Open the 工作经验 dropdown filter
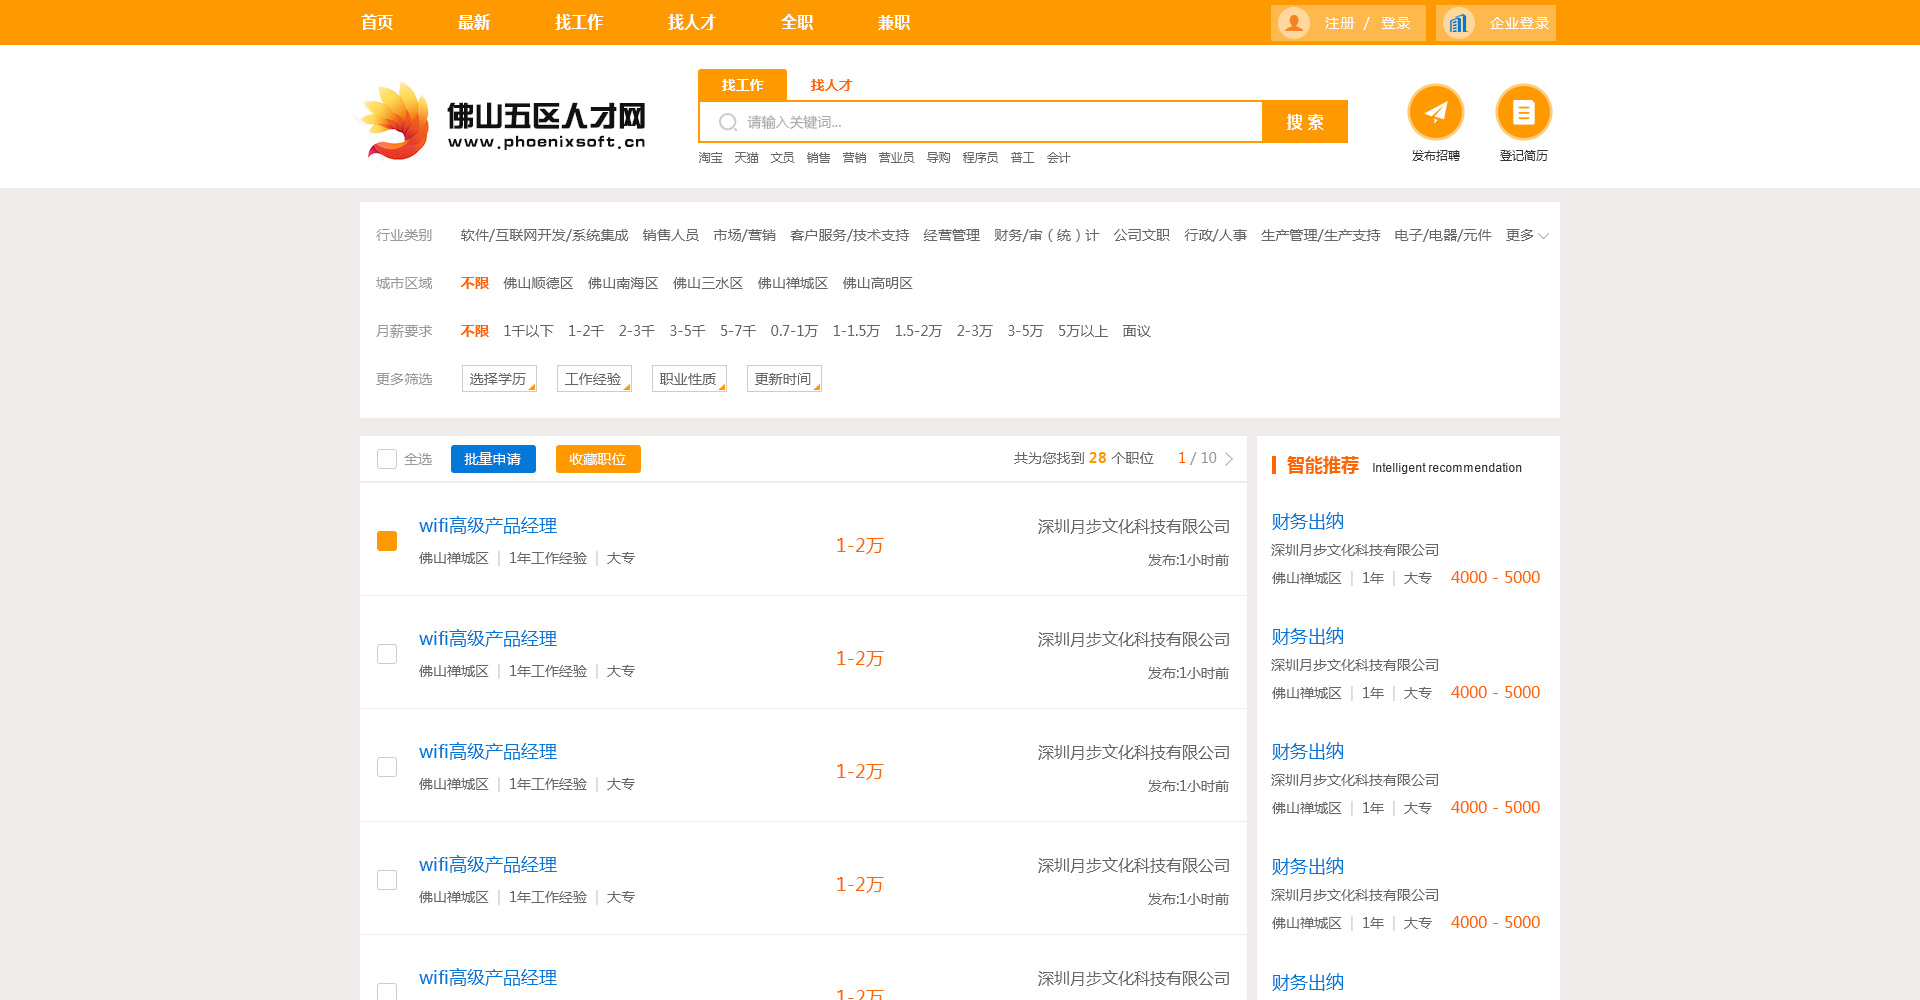Viewport: 1920px width, 1000px height. coord(594,379)
